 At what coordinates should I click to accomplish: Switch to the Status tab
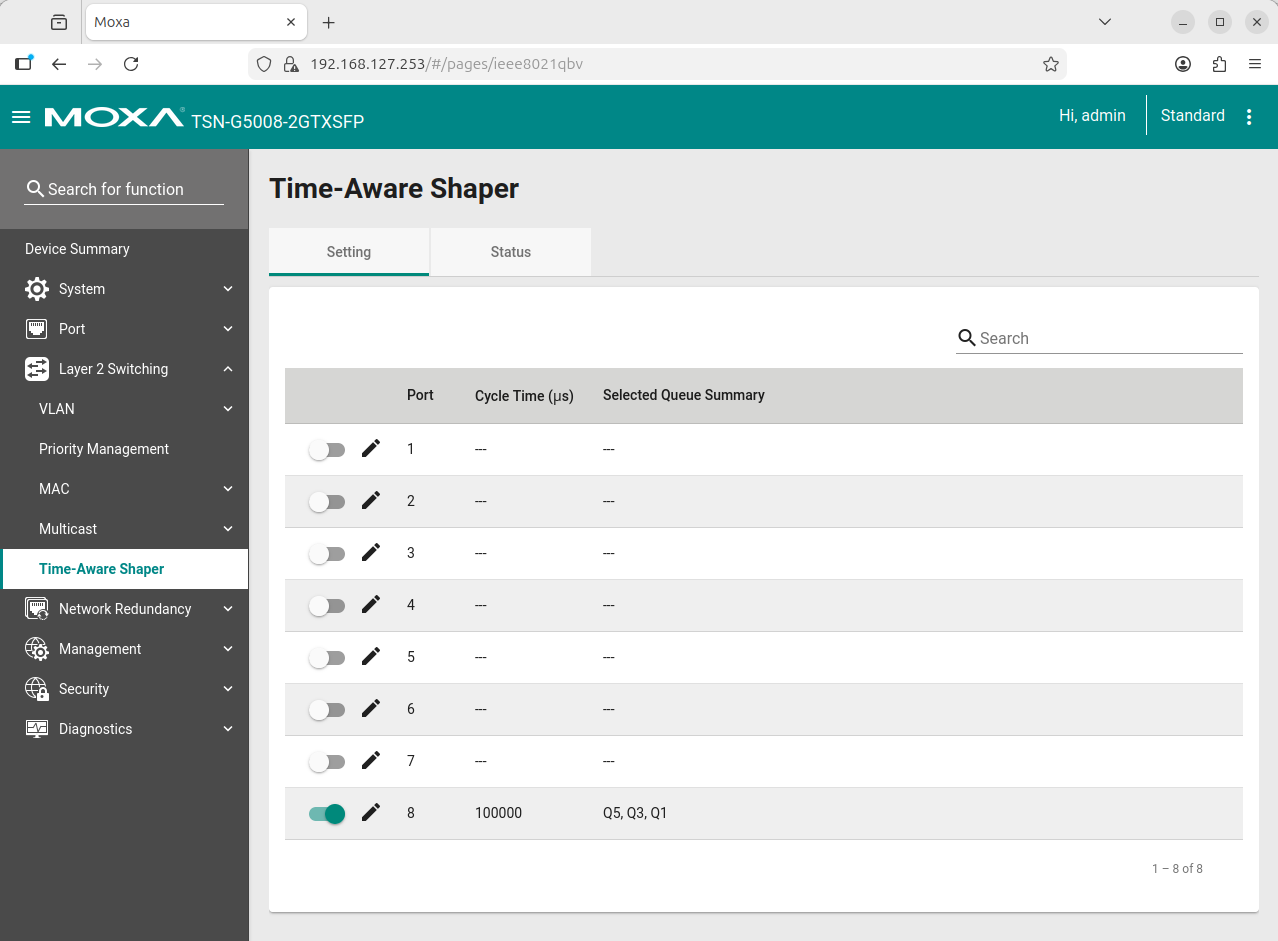(x=510, y=251)
